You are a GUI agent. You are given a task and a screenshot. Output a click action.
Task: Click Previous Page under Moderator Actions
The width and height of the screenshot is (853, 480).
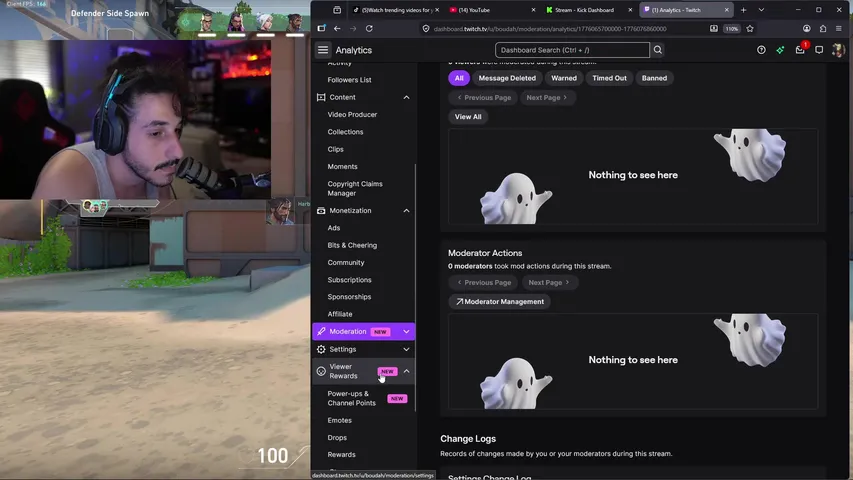[484, 283]
